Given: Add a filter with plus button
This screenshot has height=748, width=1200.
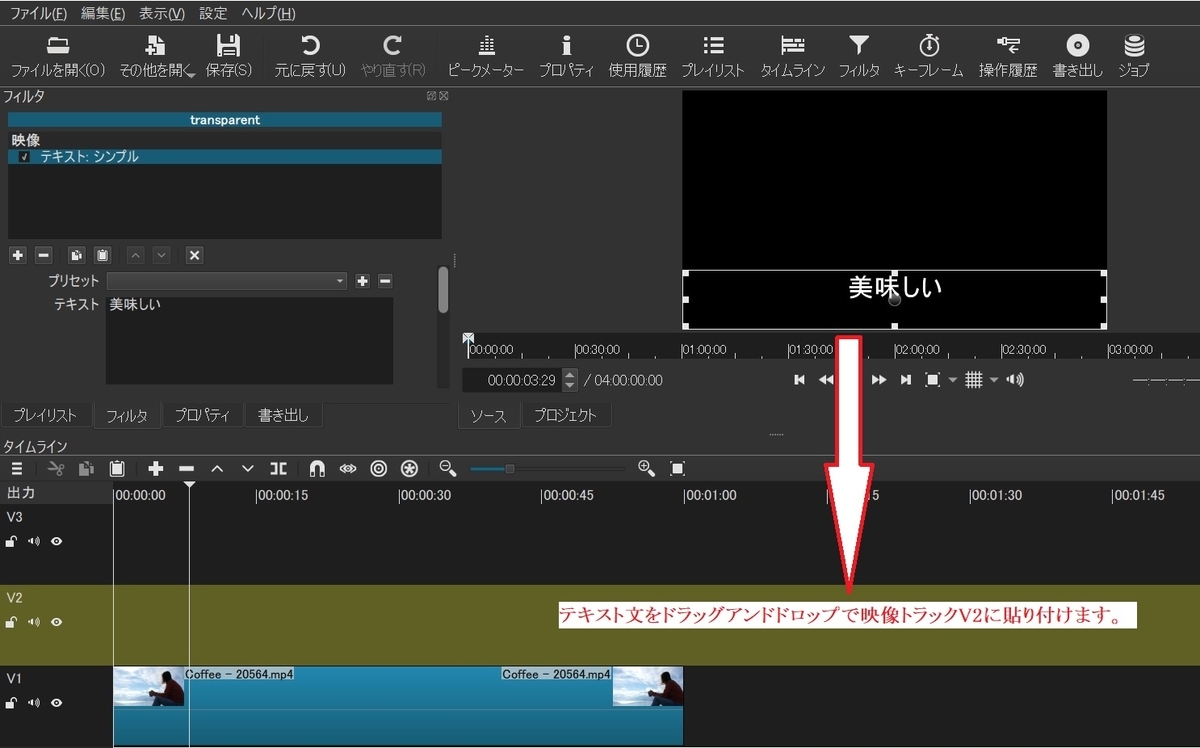Looking at the screenshot, I should (17, 255).
